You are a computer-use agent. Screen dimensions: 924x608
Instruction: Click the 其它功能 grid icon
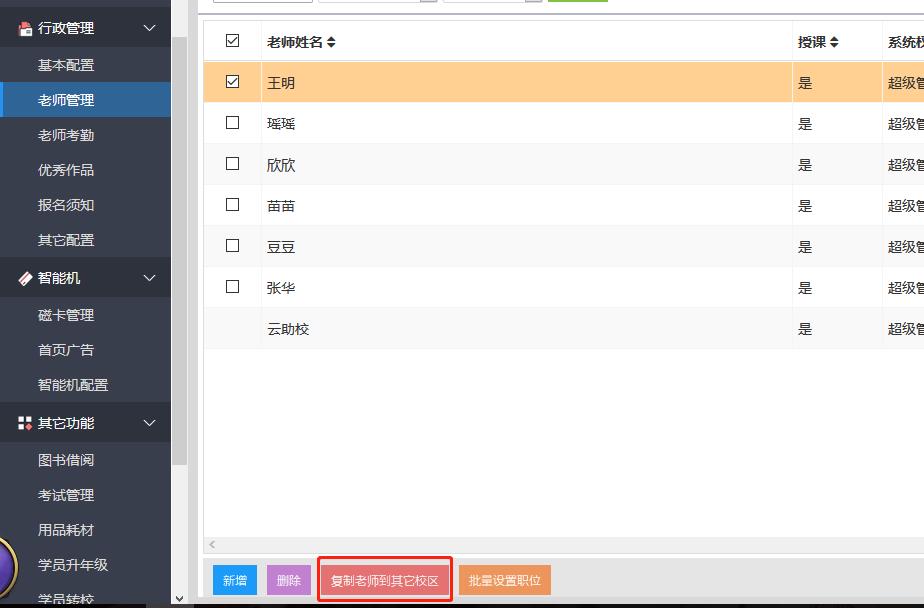(25, 424)
